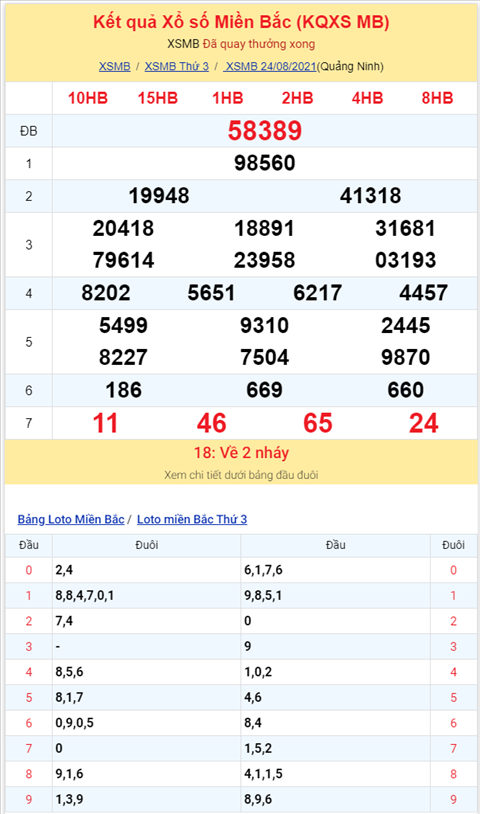Click seventh prize number 46
This screenshot has width=480, height=814.
tap(212, 423)
